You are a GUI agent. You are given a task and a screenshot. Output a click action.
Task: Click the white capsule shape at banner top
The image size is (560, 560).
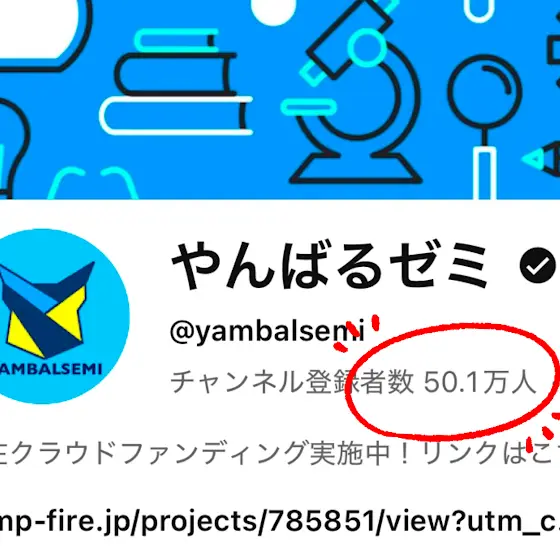click(273, 12)
